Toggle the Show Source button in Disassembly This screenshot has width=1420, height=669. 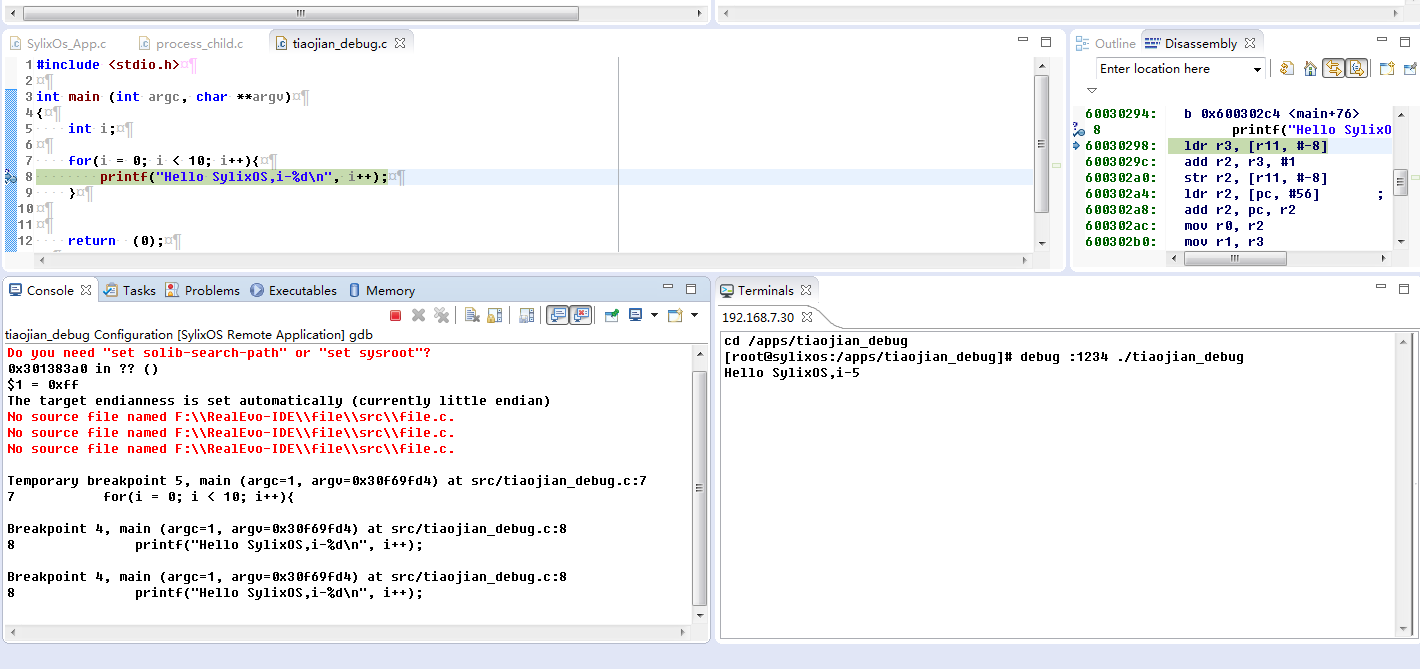pos(1356,68)
